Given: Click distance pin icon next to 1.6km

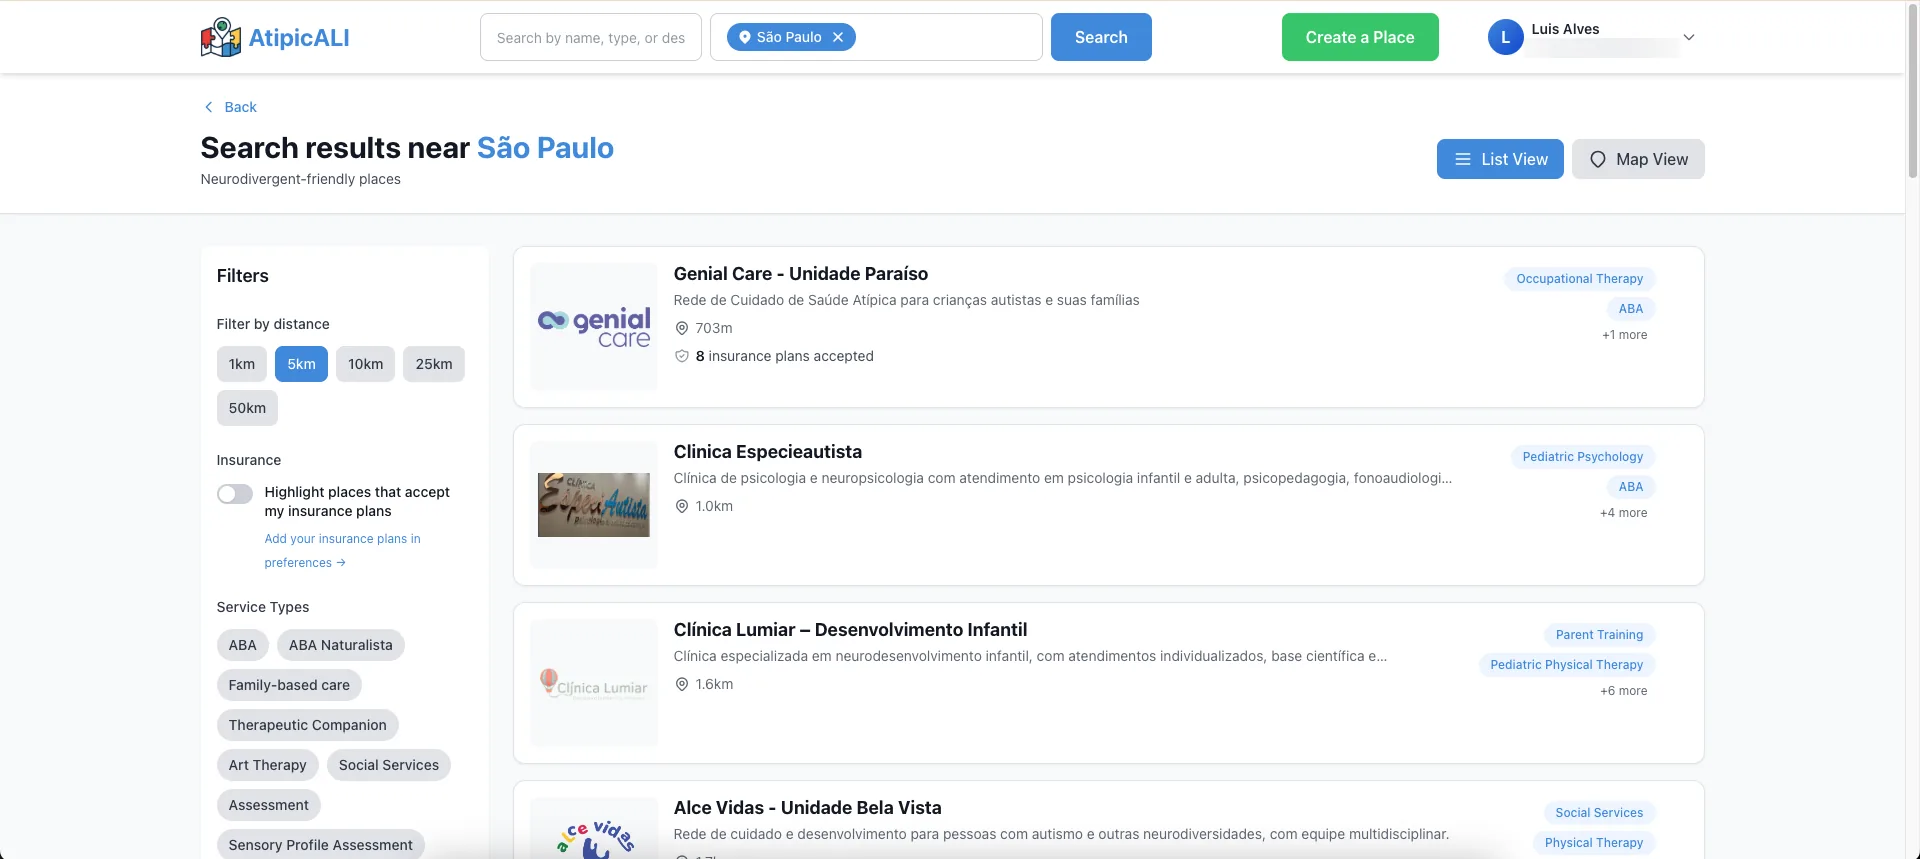Looking at the screenshot, I should tap(682, 684).
